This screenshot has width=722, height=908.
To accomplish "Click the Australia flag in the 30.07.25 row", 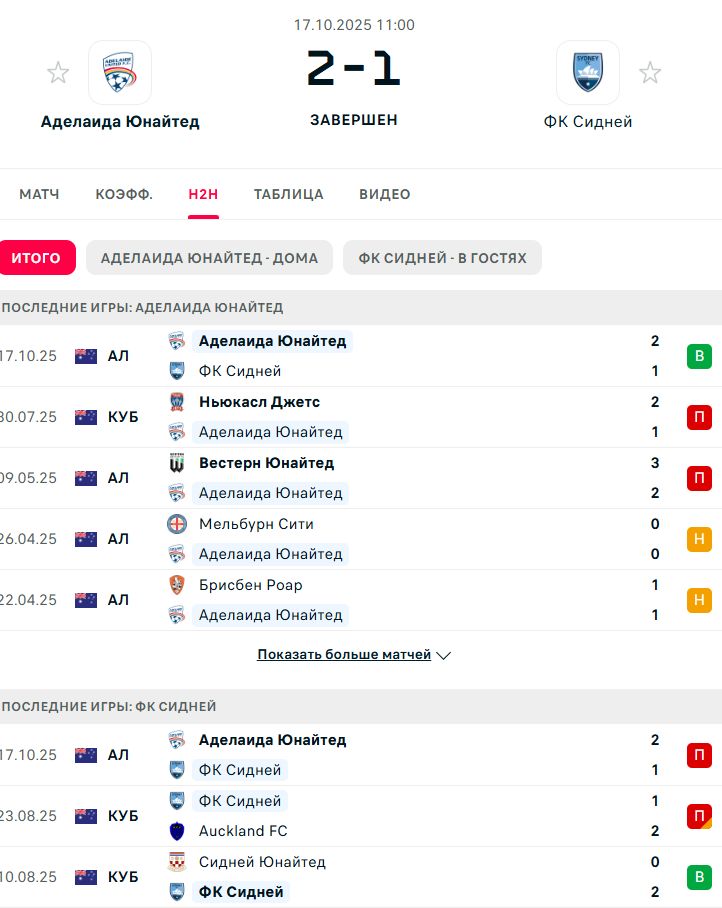I will point(86,417).
